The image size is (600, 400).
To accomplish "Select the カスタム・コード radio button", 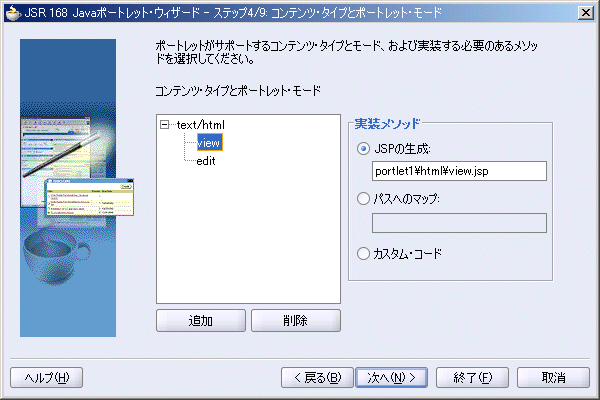I will tap(363, 253).
